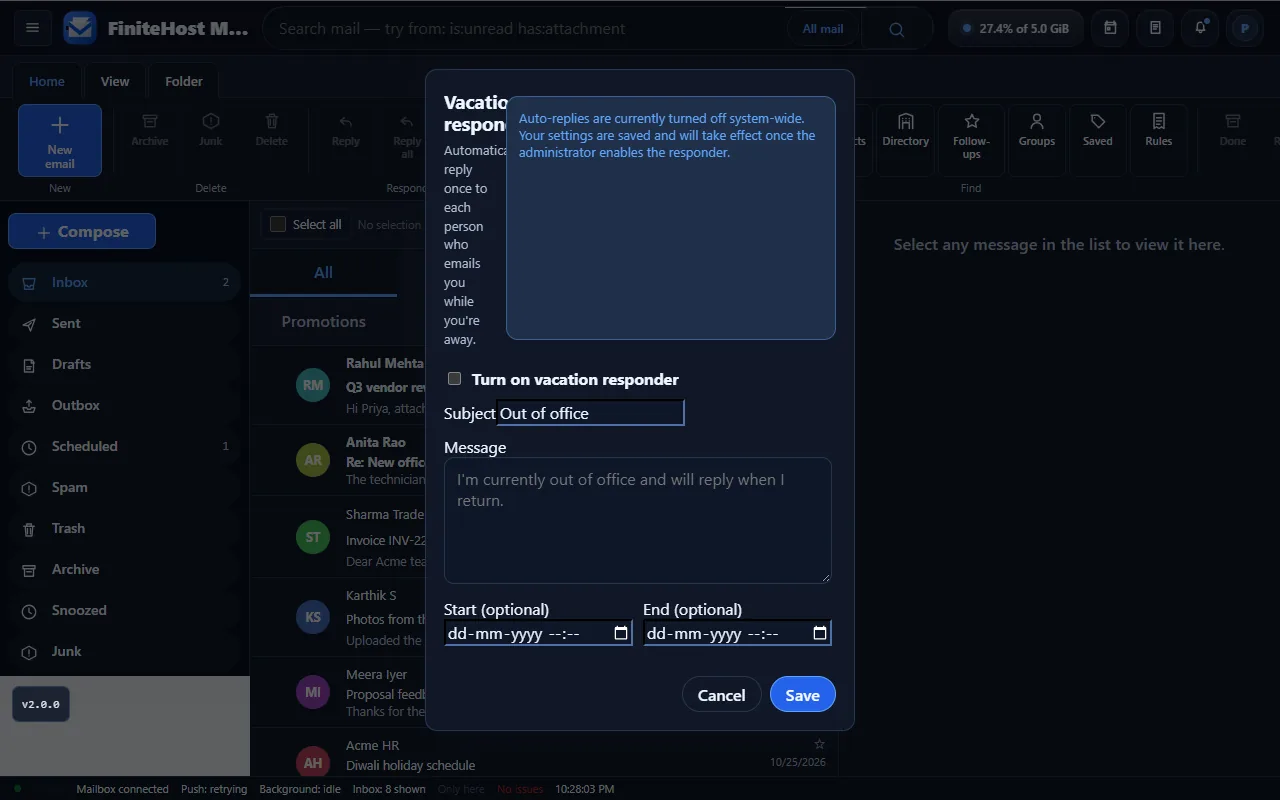
Task: Click the Compose button
Action: pos(82,231)
